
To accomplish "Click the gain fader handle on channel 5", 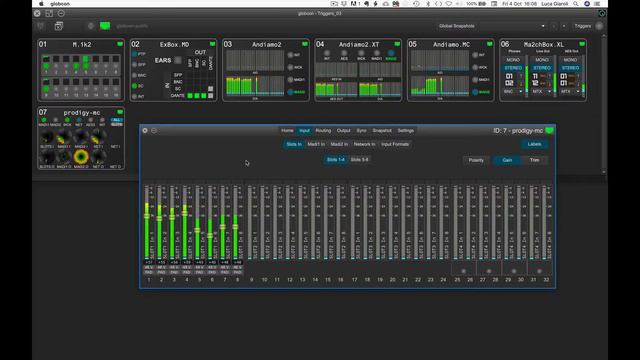I will click(198, 230).
